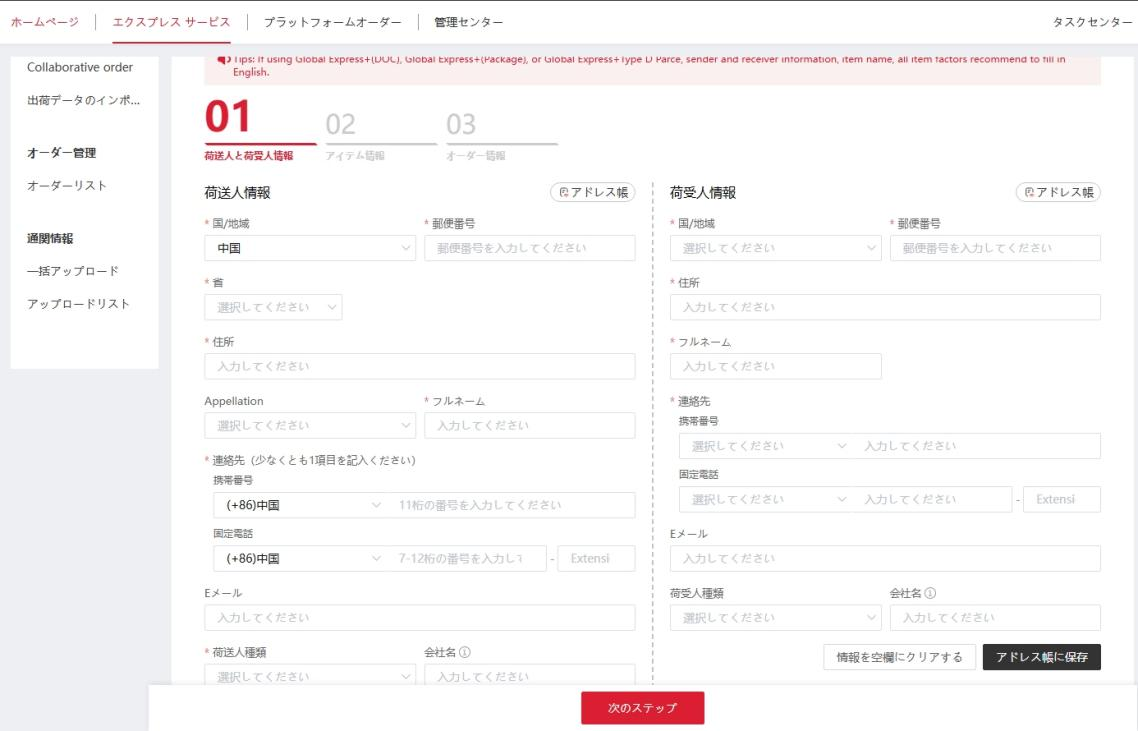Open the Appellation dropdown

(x=310, y=424)
